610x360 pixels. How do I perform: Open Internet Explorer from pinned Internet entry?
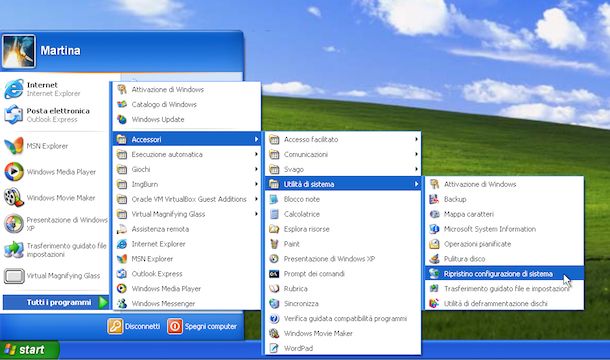(54, 89)
